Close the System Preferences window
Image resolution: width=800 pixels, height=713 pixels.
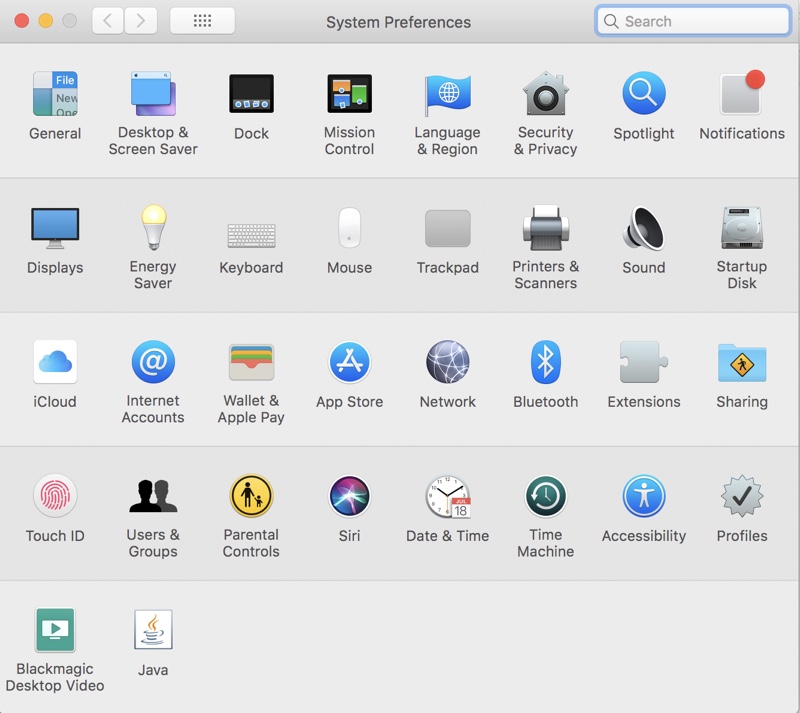(x=21, y=21)
